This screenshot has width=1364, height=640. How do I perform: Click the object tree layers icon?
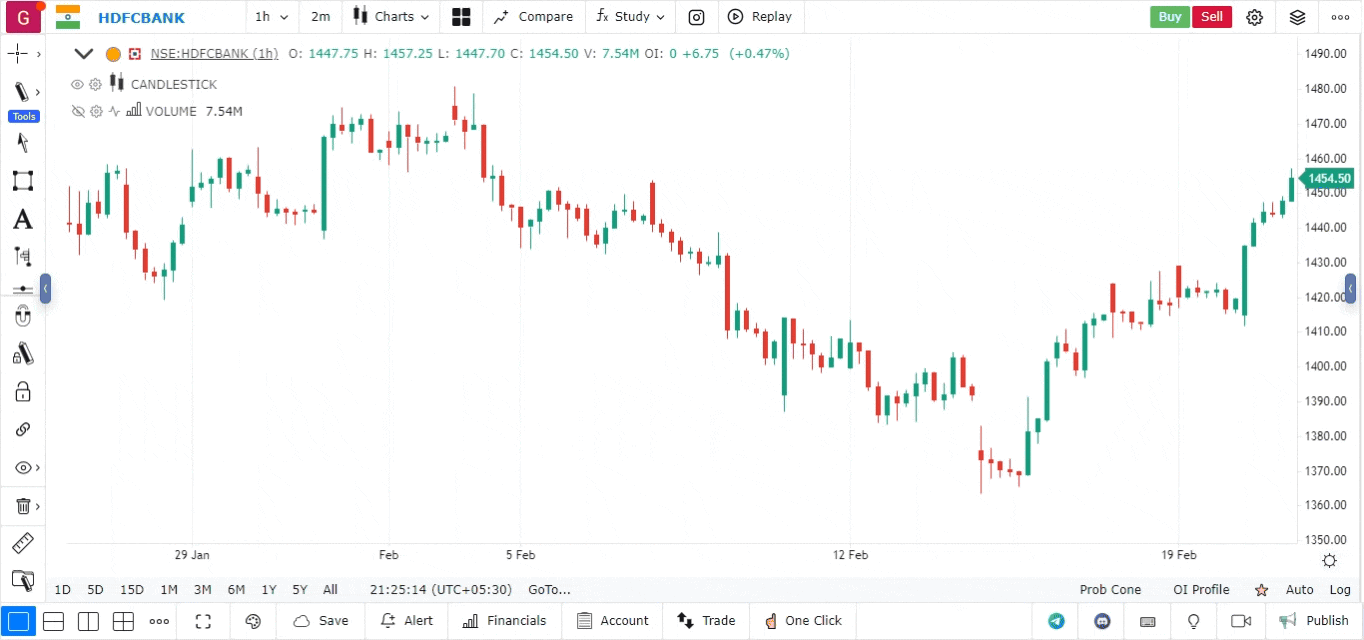coord(1297,17)
